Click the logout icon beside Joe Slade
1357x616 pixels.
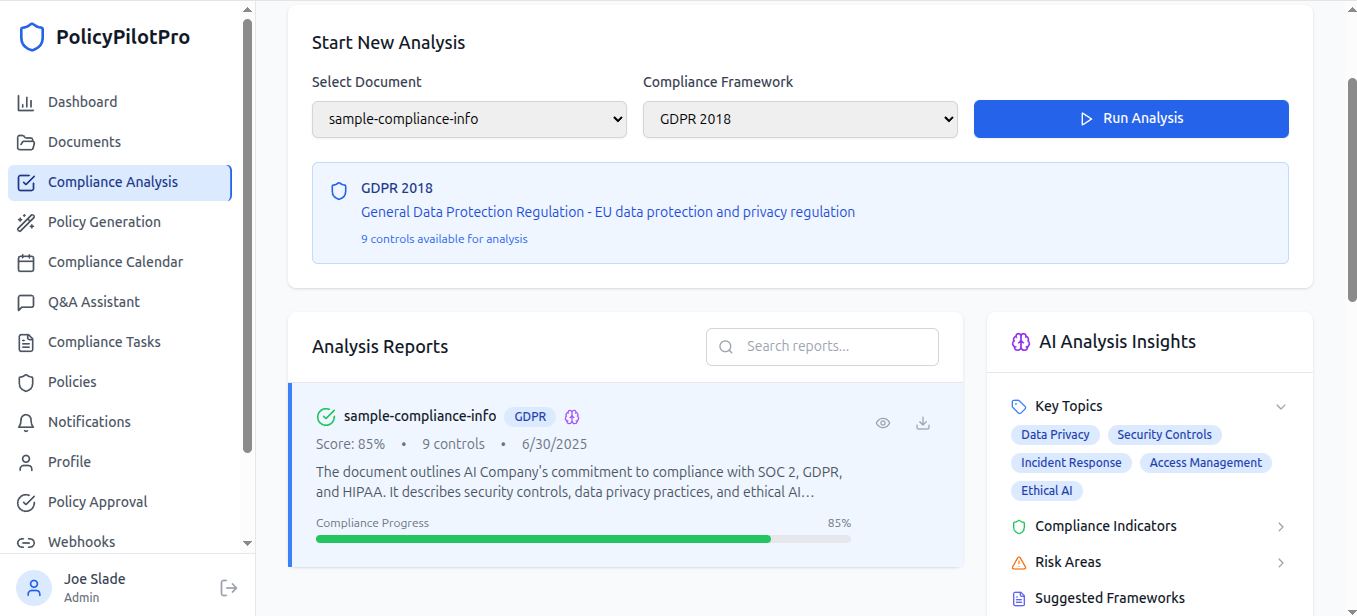pyautogui.click(x=229, y=588)
